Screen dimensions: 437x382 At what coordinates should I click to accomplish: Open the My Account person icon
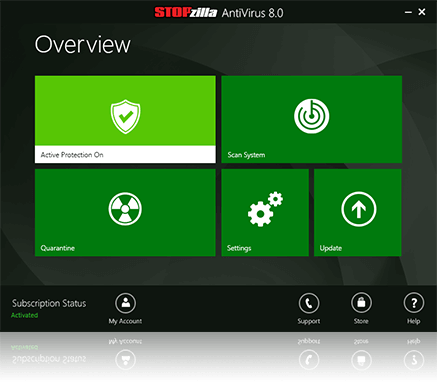pyautogui.click(x=125, y=303)
